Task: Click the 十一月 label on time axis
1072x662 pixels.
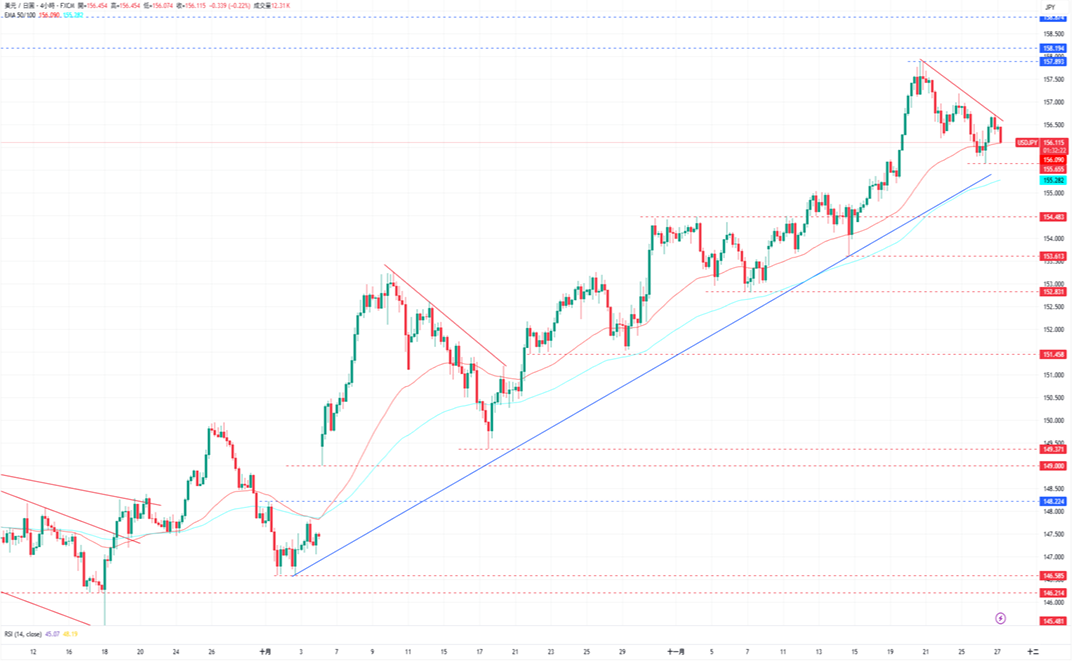Action: click(677, 651)
